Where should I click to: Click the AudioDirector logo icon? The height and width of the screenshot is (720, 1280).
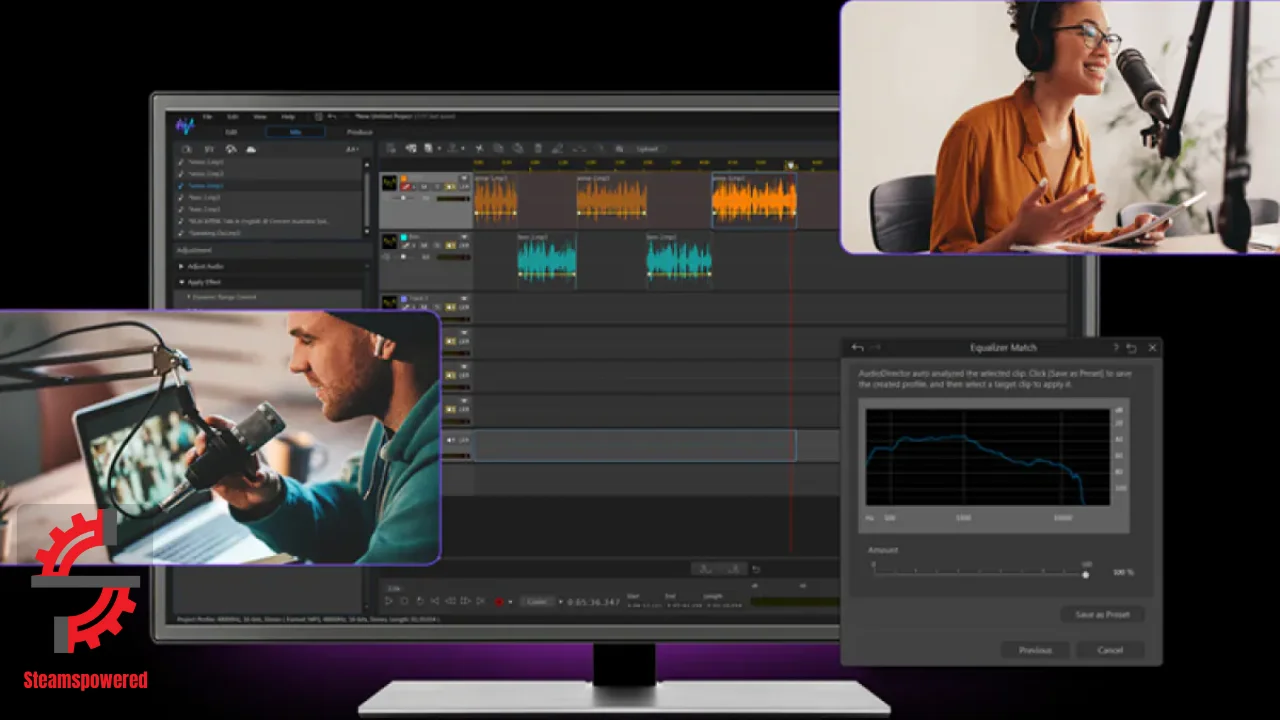pos(185,126)
